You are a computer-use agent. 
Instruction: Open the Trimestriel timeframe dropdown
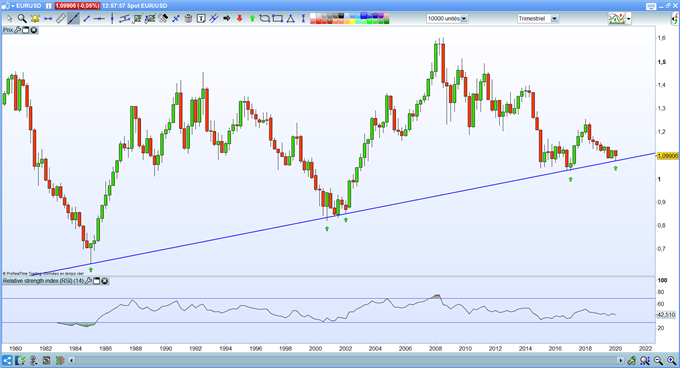point(538,19)
